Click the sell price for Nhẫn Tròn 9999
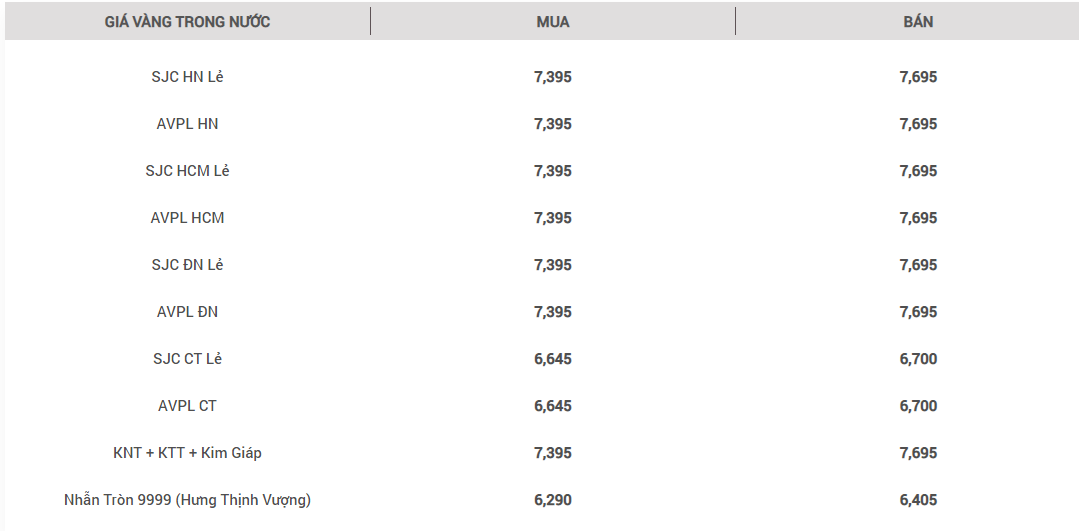 (918, 500)
